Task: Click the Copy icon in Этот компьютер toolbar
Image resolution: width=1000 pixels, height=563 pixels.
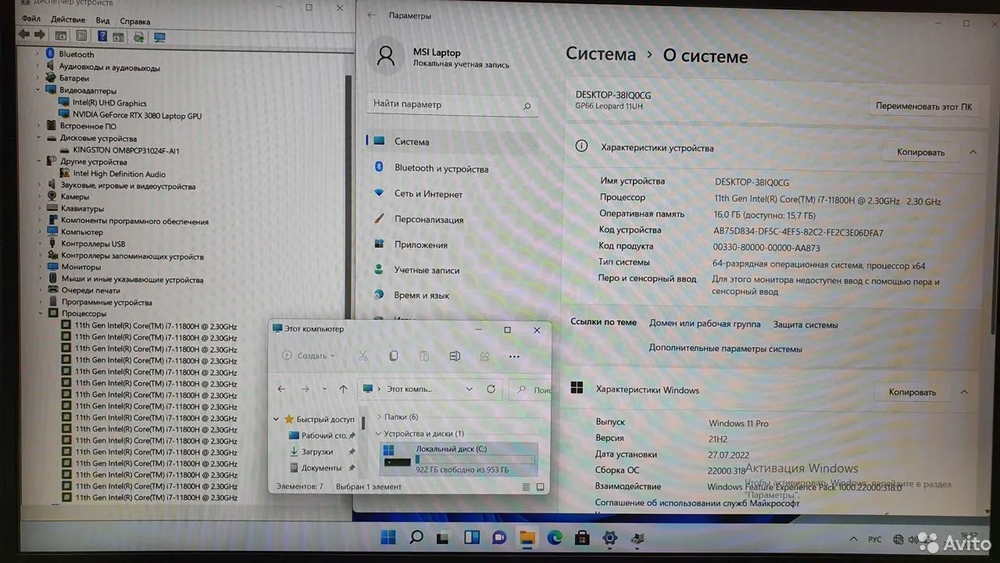Action: tap(393, 356)
